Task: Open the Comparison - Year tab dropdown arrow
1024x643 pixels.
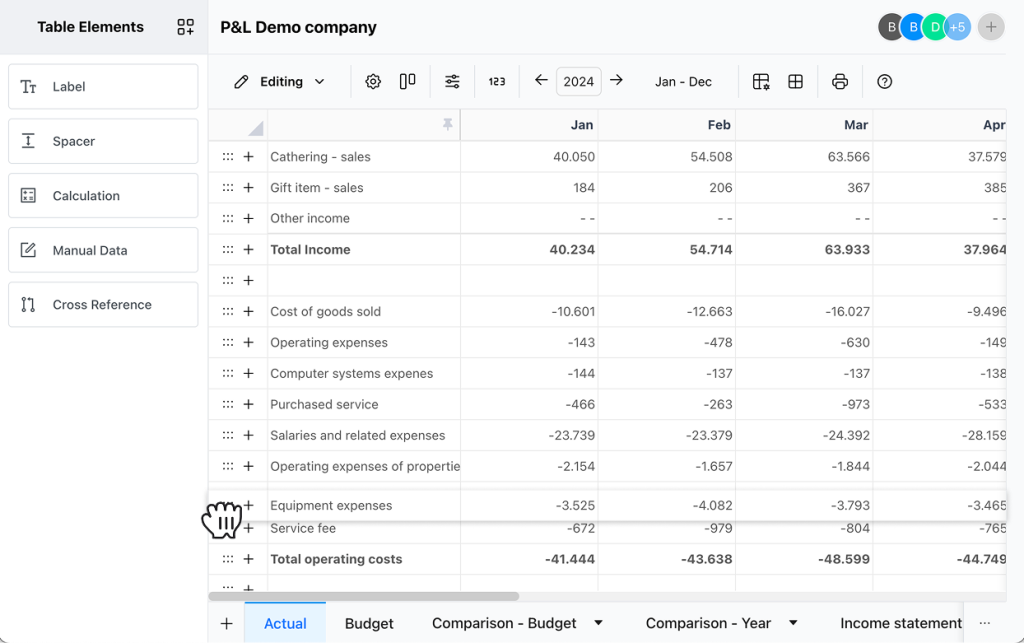Action: click(793, 623)
